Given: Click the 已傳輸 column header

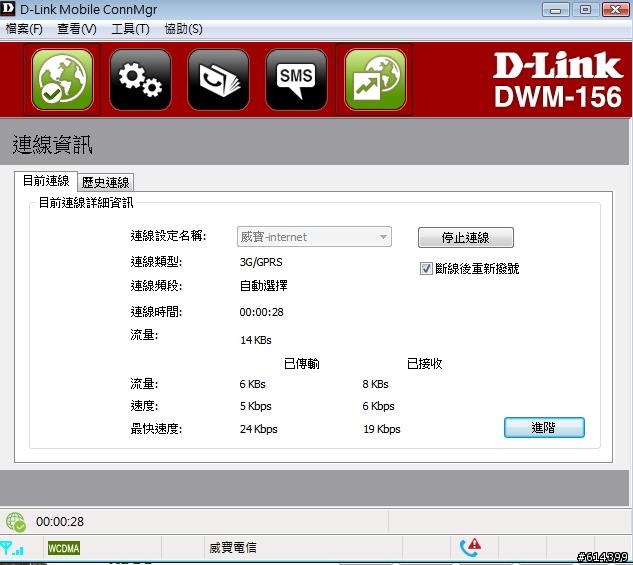Looking at the screenshot, I should pyautogui.click(x=302, y=364).
